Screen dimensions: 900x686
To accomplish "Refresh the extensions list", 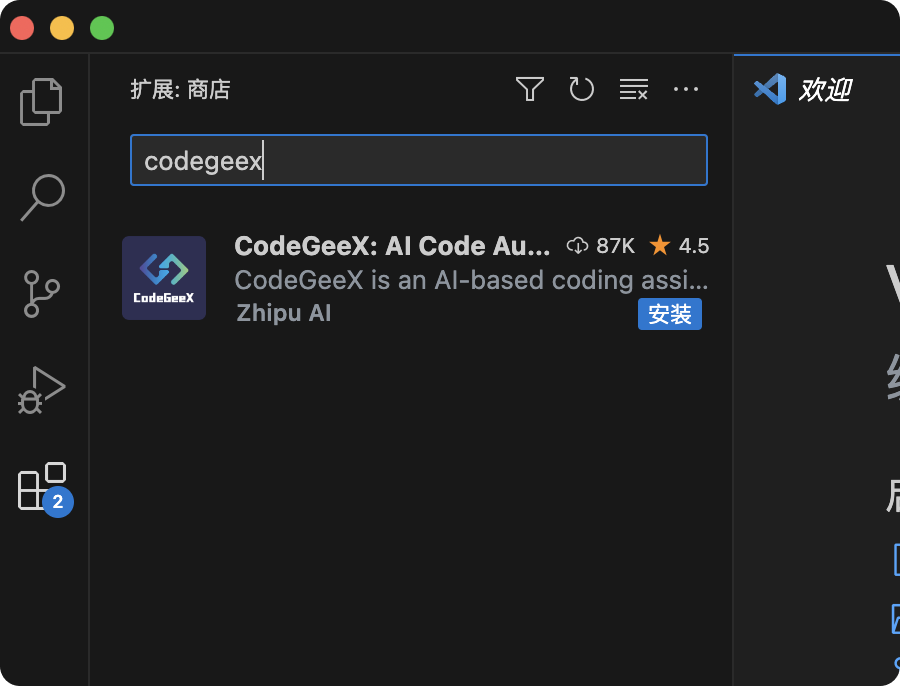I will click(x=581, y=90).
